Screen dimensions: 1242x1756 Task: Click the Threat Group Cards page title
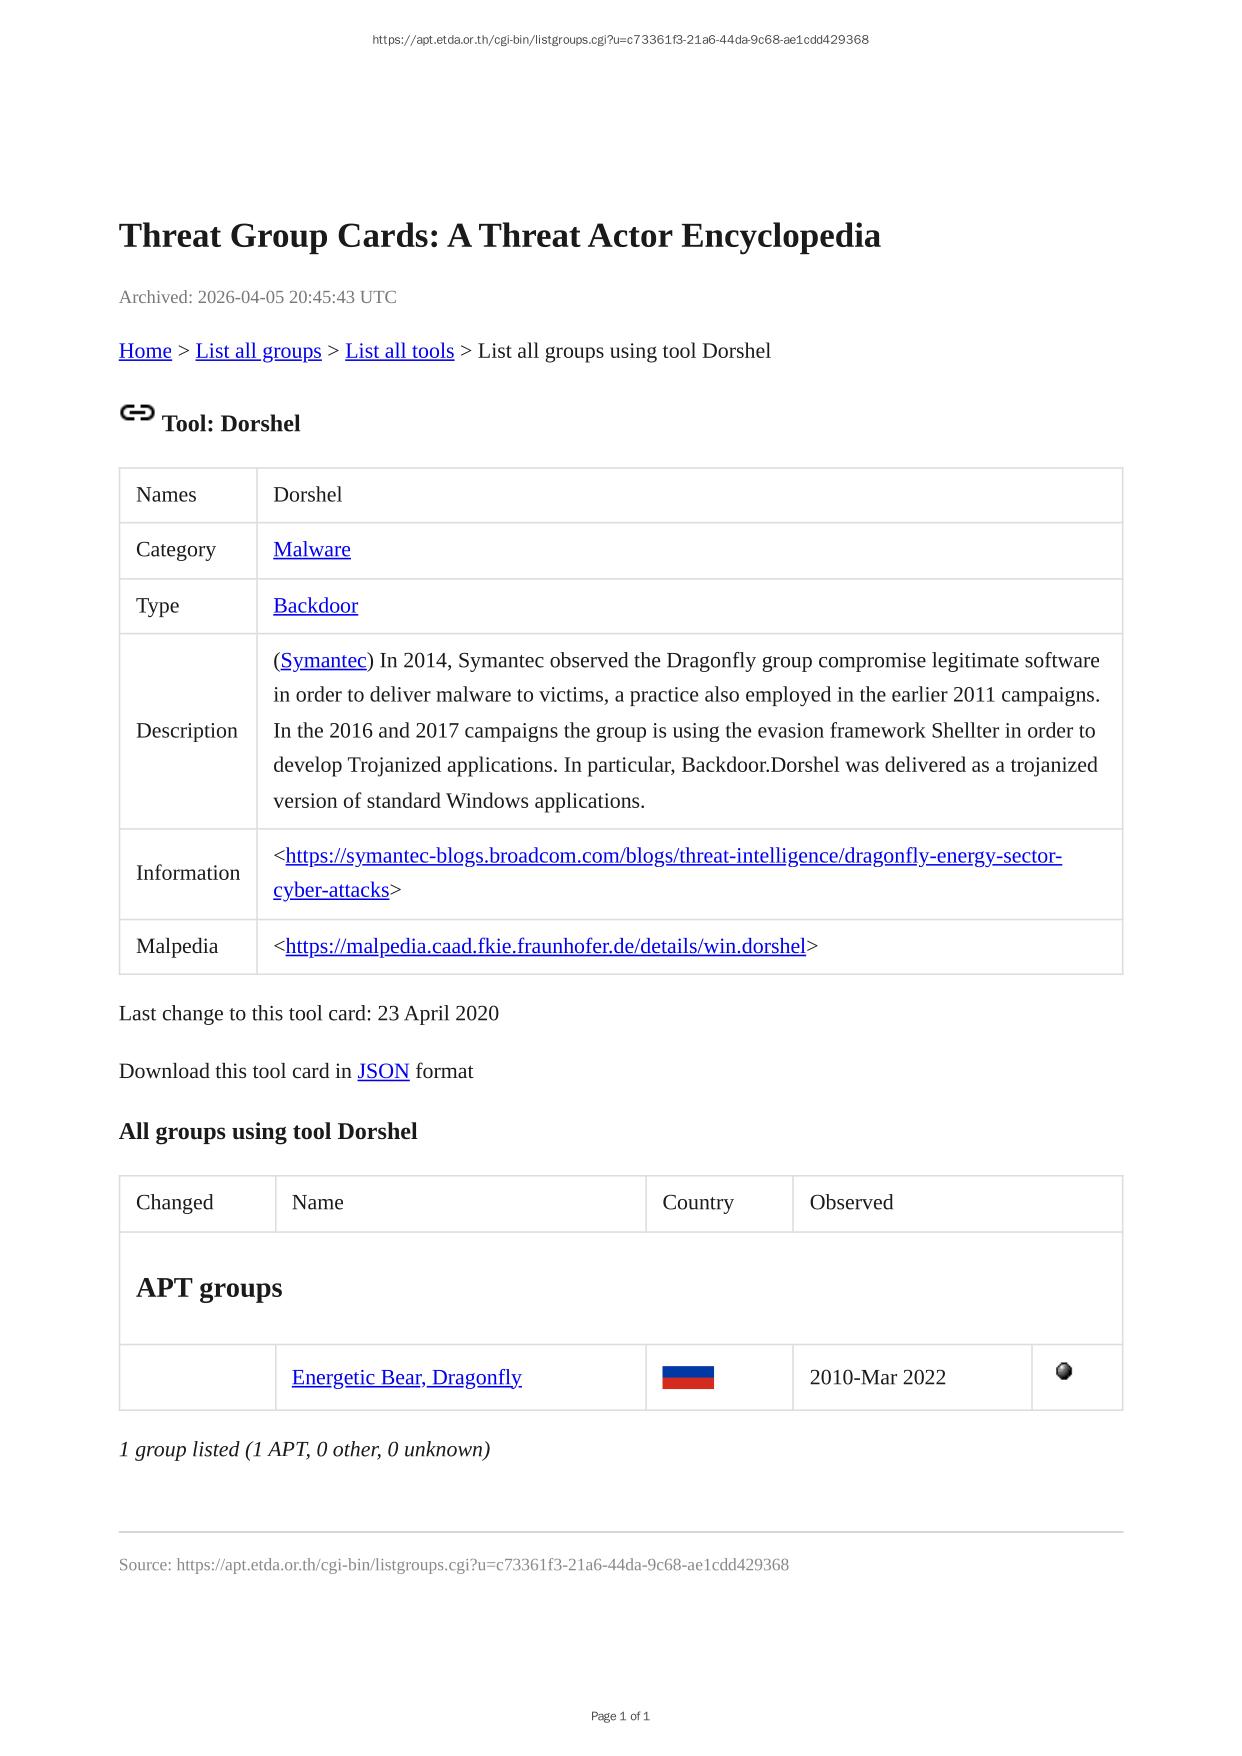tap(499, 236)
